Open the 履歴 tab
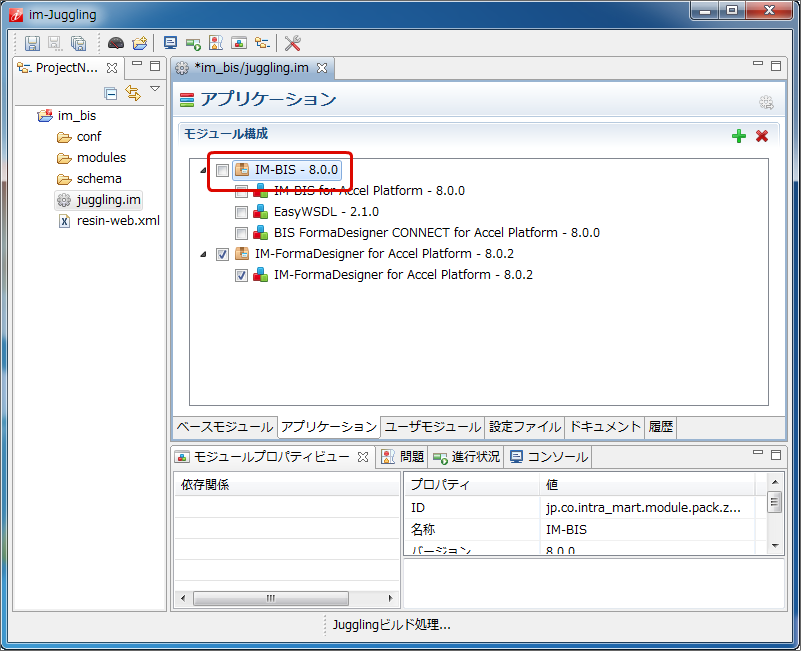The width and height of the screenshot is (801, 651). pyautogui.click(x=661, y=427)
